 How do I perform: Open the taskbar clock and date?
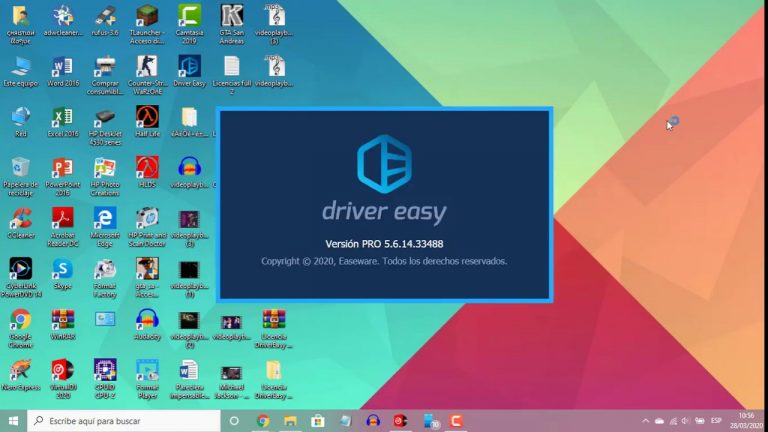click(746, 421)
